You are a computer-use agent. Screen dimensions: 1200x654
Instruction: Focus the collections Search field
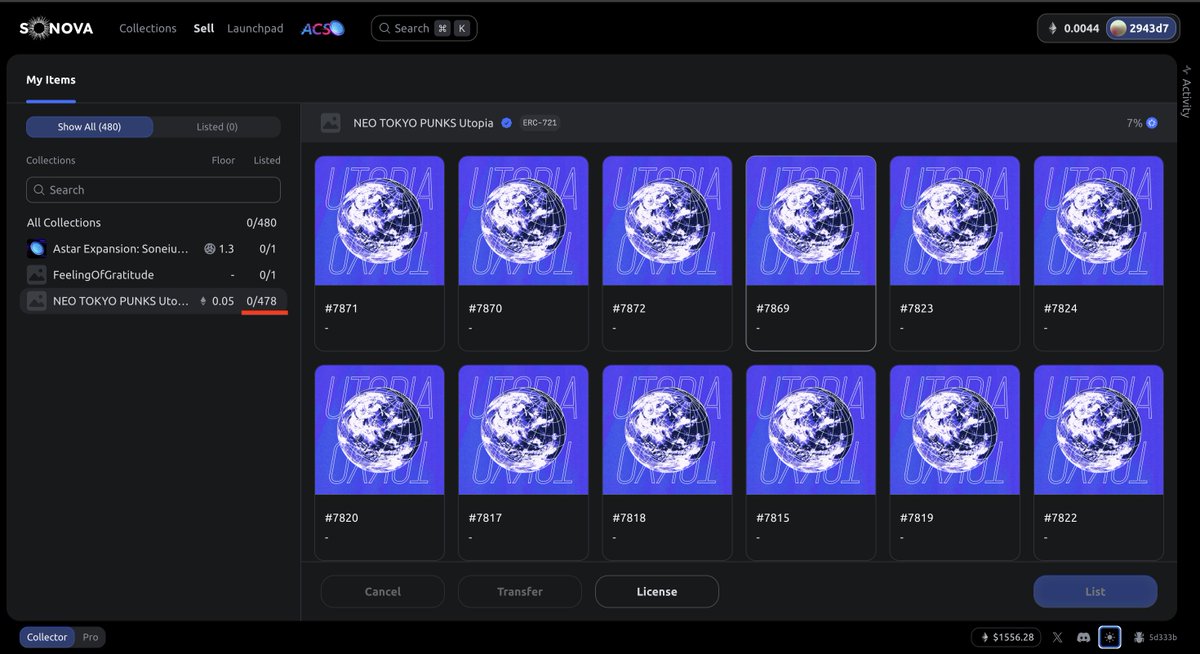click(x=153, y=190)
